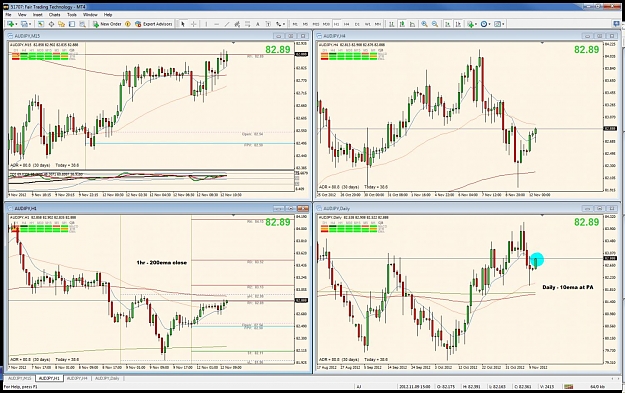Viewport: 625px width, 393px height.
Task: Click the indicators list icon
Action: click(471, 24)
